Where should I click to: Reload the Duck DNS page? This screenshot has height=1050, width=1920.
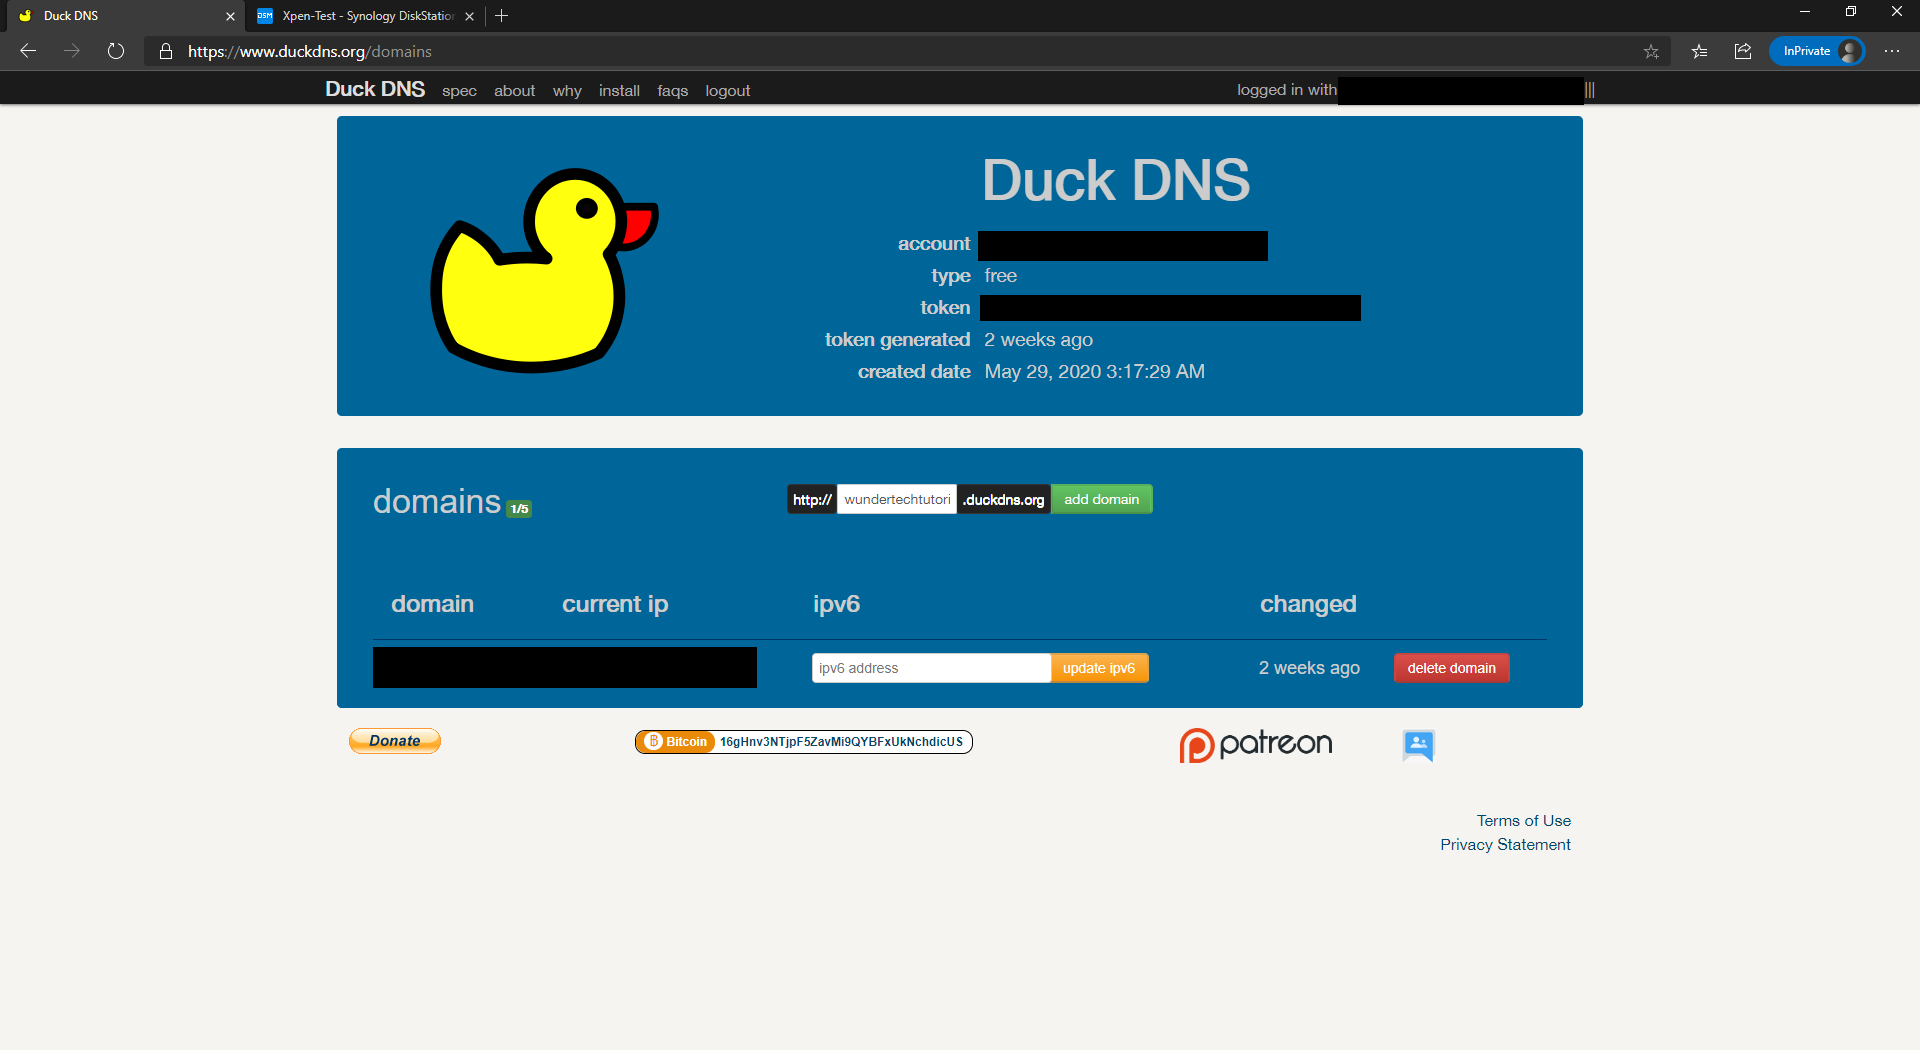coord(116,51)
